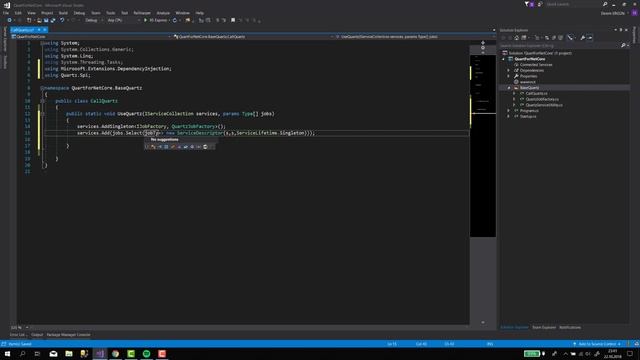
Task: Click Solution Explorer Preview Selected Items icon
Action: click(x=590, y=38)
